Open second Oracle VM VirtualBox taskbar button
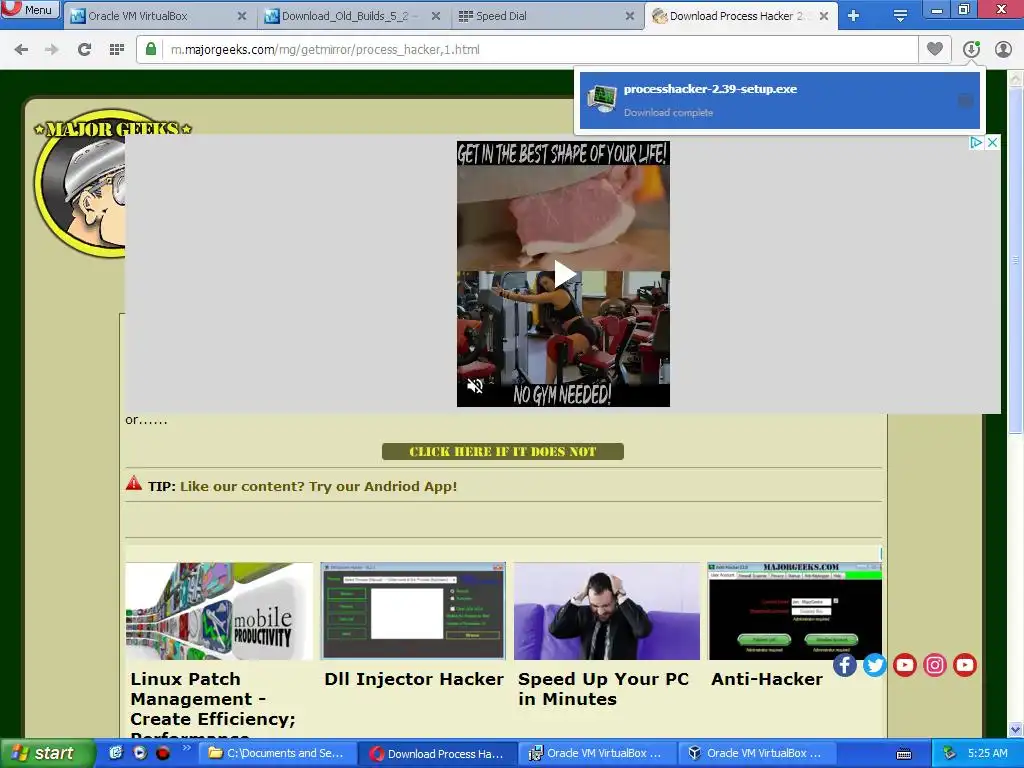The width and height of the screenshot is (1024, 768). click(x=758, y=753)
